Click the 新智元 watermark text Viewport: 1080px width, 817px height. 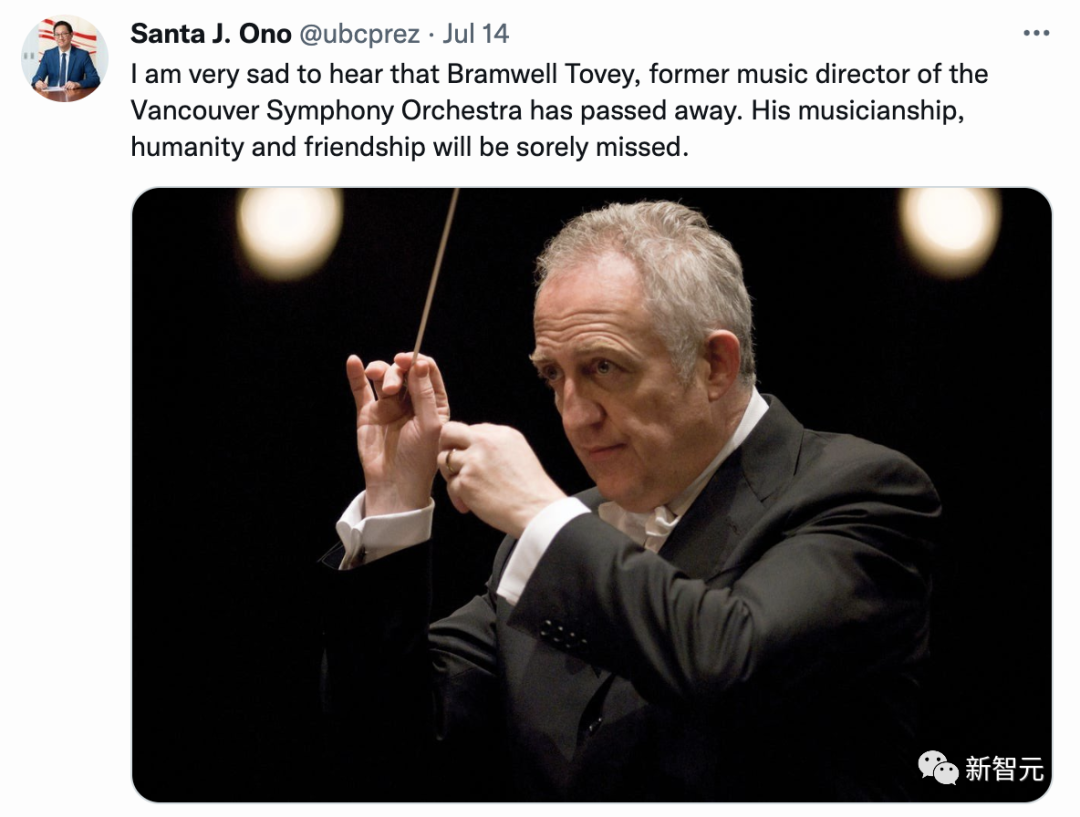[1004, 768]
